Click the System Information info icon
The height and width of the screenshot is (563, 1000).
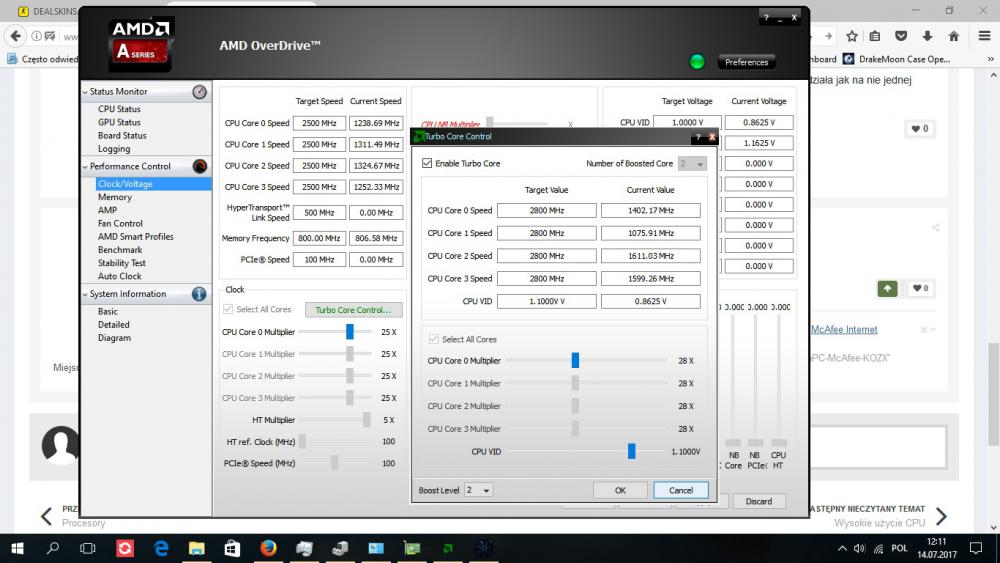click(199, 294)
